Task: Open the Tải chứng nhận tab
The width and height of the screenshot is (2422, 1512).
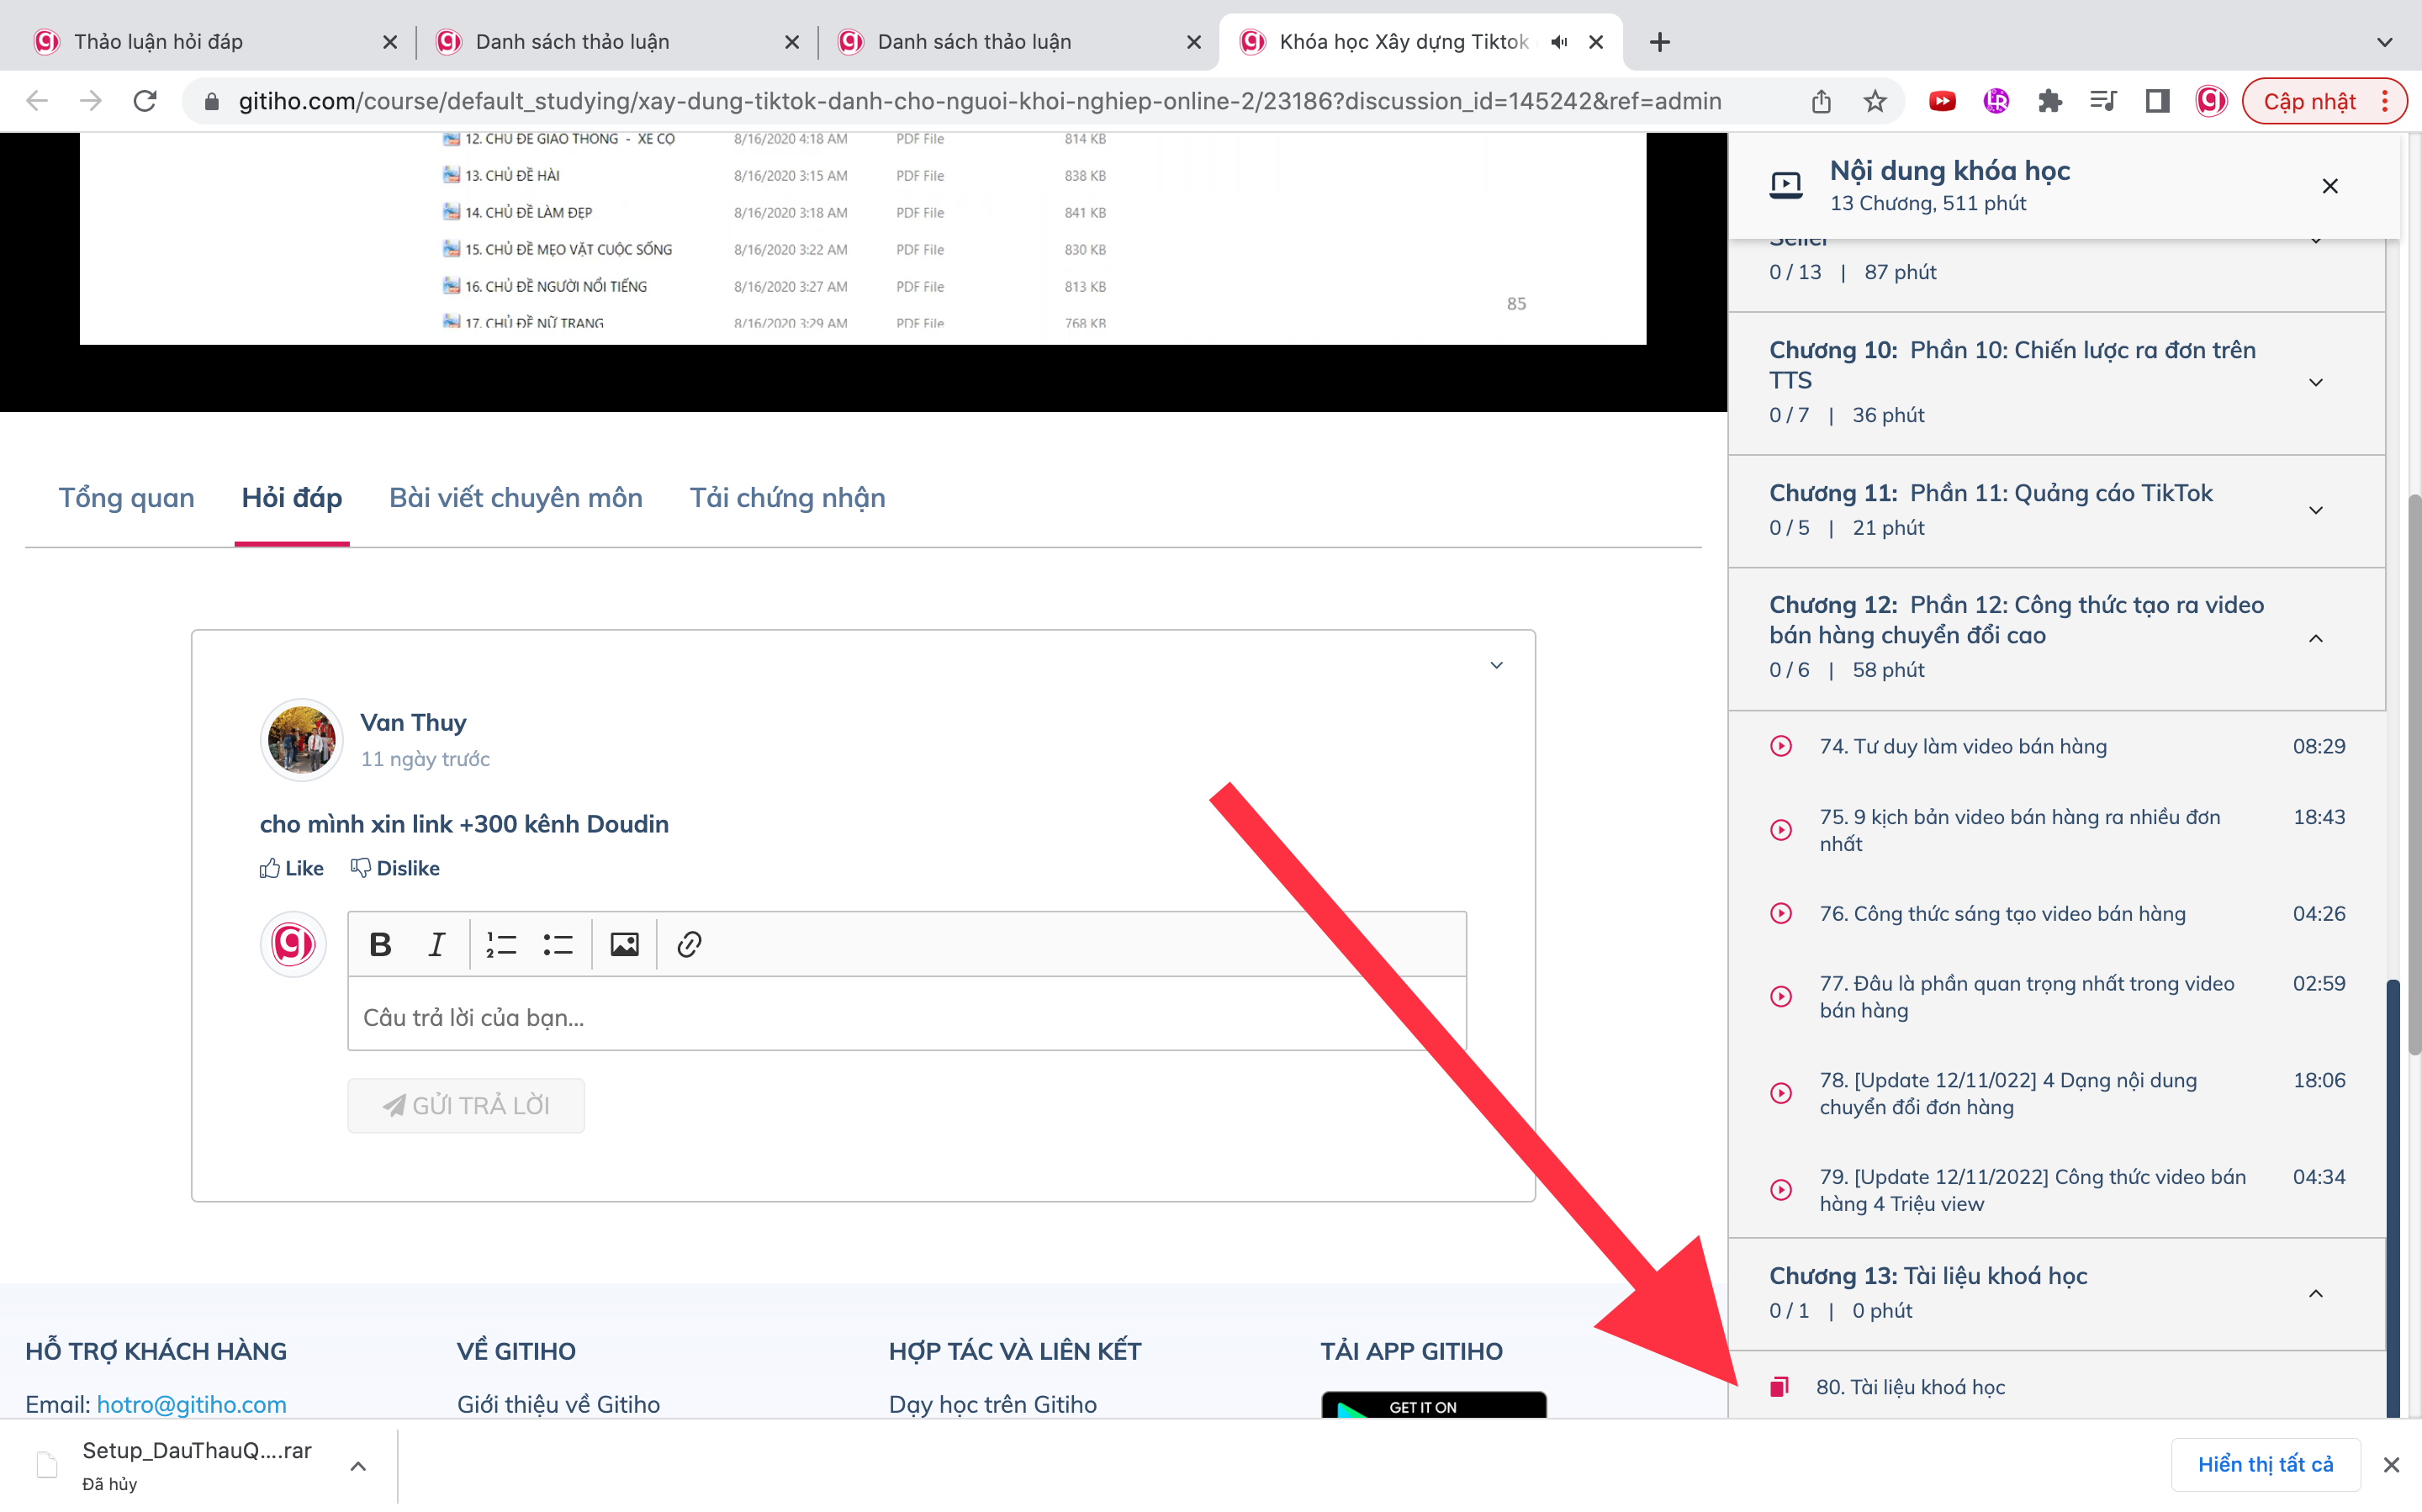Action: [x=787, y=498]
